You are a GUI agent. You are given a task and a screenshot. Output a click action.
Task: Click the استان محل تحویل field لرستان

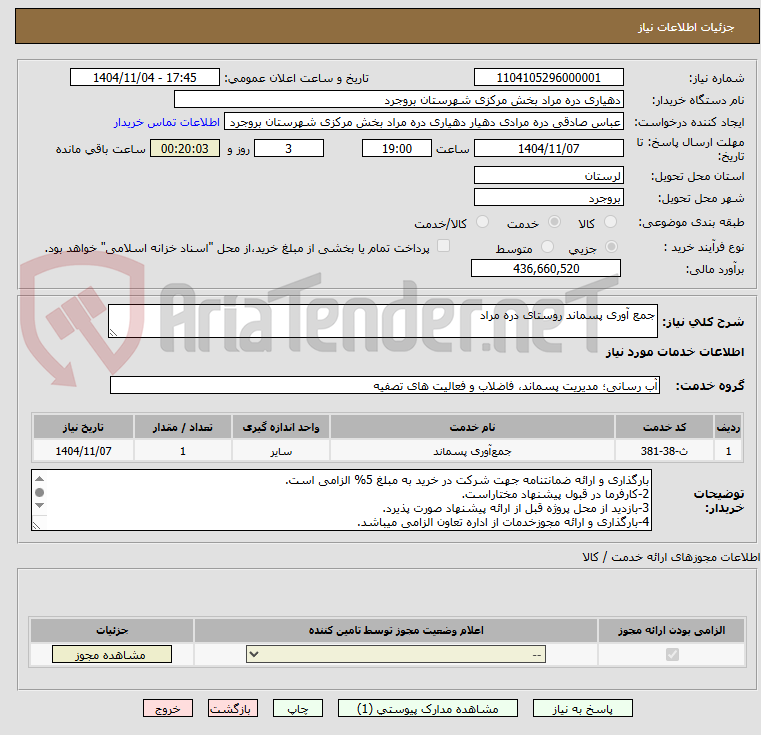(548, 175)
